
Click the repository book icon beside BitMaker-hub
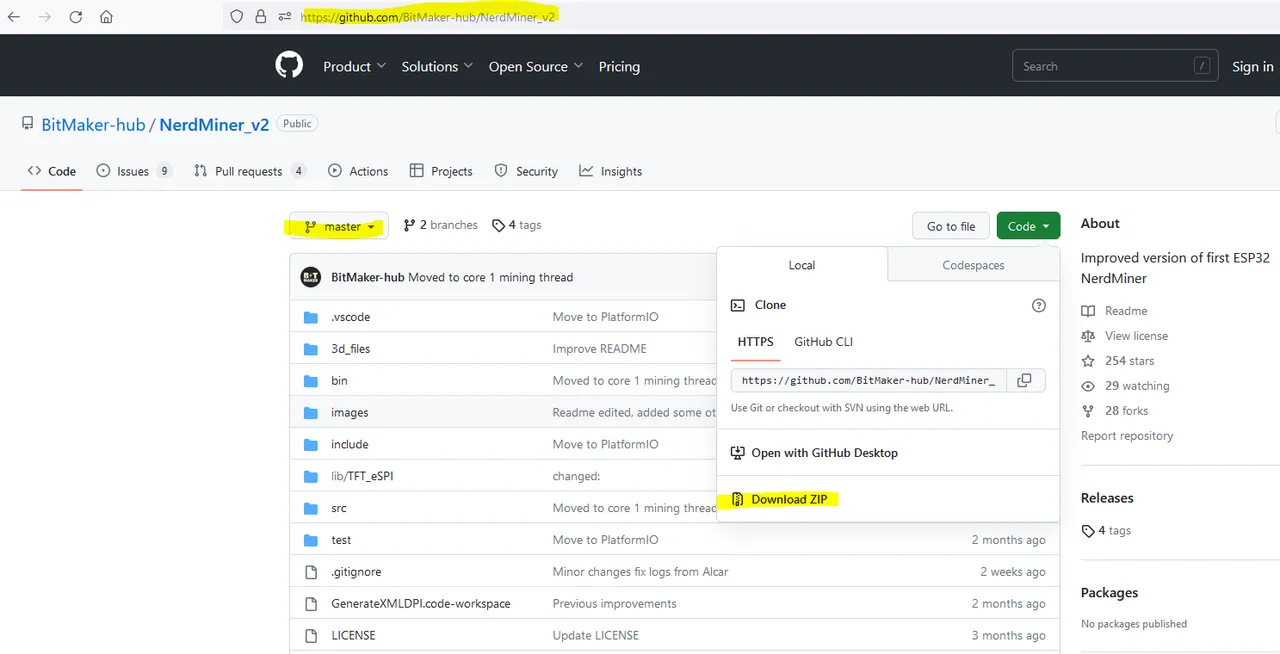(28, 124)
